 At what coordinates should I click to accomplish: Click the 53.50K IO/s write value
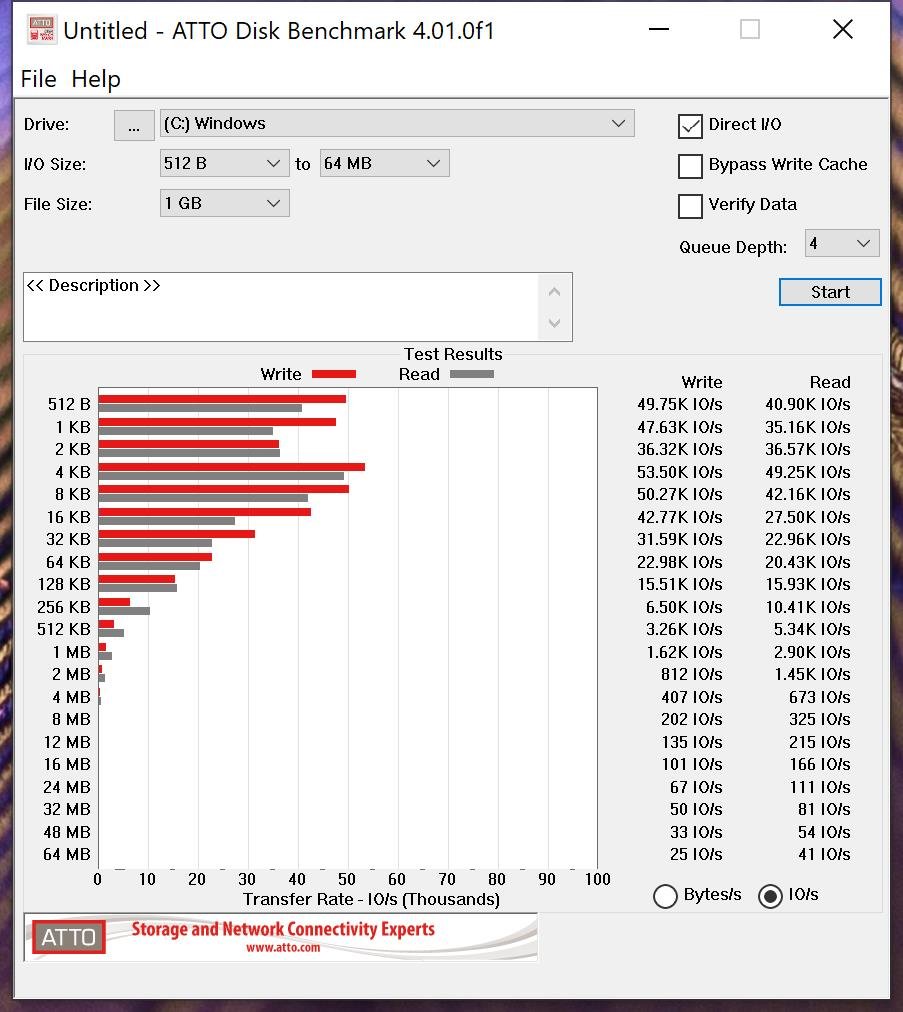tap(680, 472)
